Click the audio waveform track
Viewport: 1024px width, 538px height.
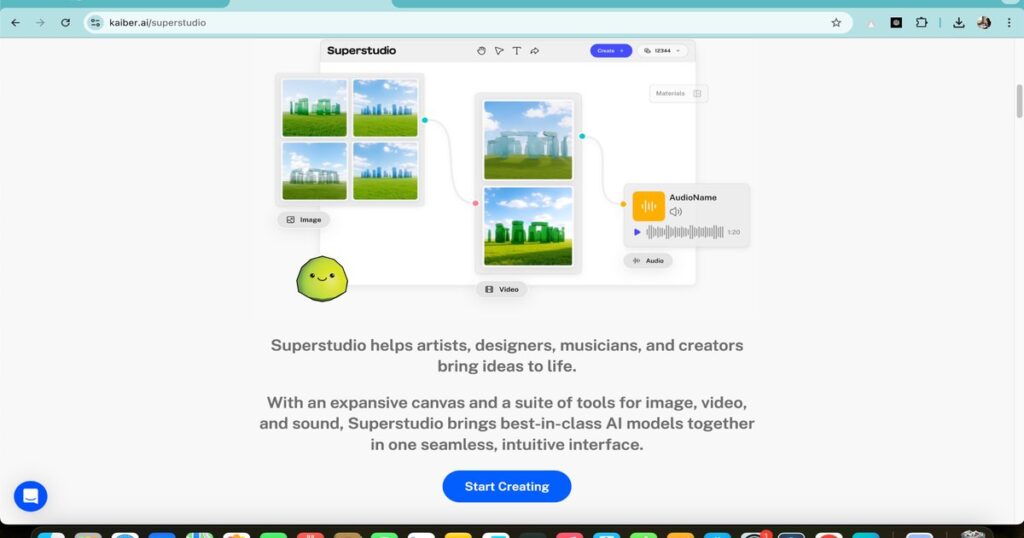684,232
